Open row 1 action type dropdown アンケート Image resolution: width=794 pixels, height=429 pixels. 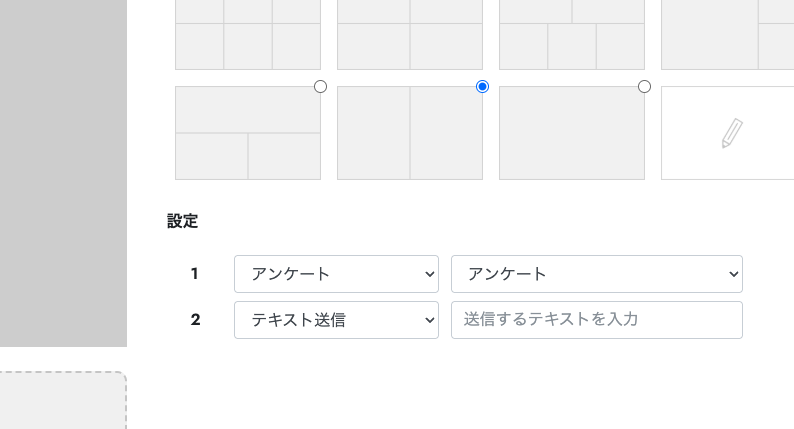[x=336, y=274]
